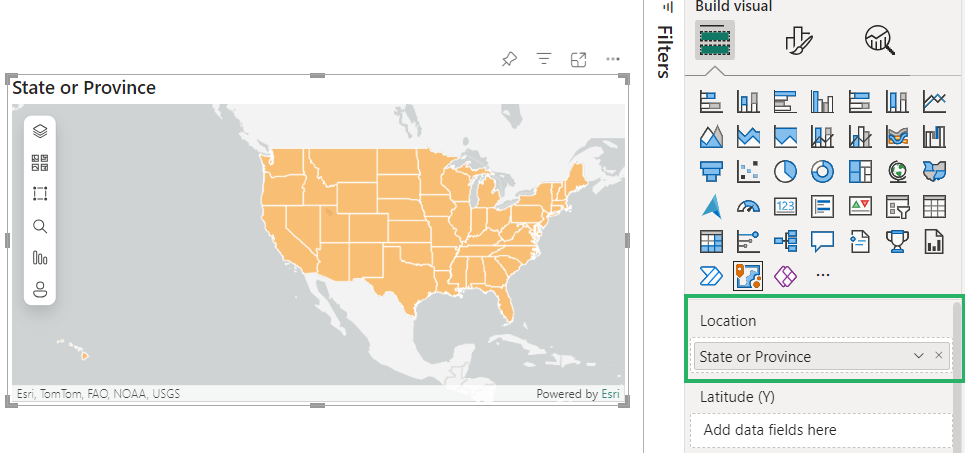
Task: Remove State or Province field
Action: click(938, 356)
